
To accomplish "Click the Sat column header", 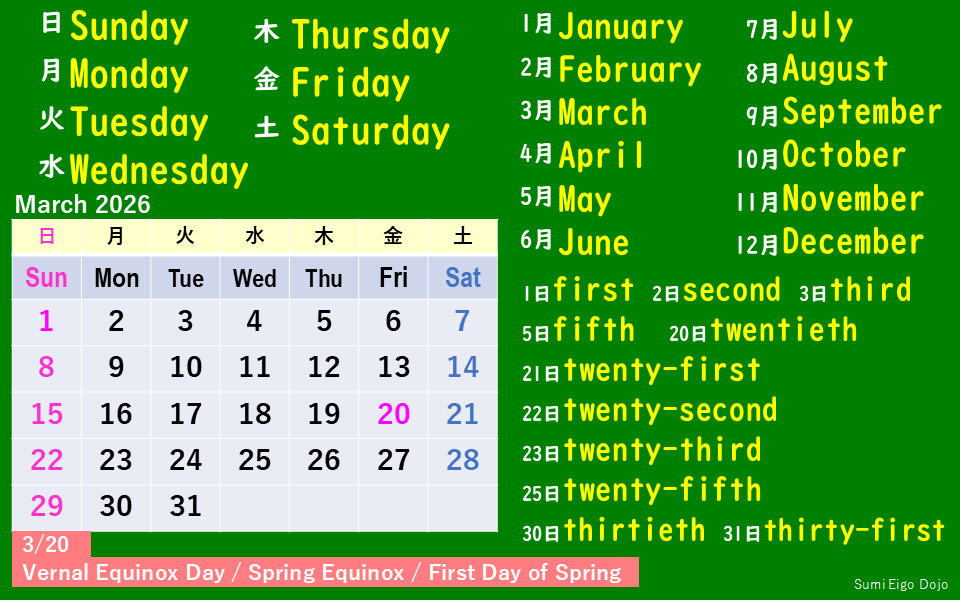I will click(462, 278).
